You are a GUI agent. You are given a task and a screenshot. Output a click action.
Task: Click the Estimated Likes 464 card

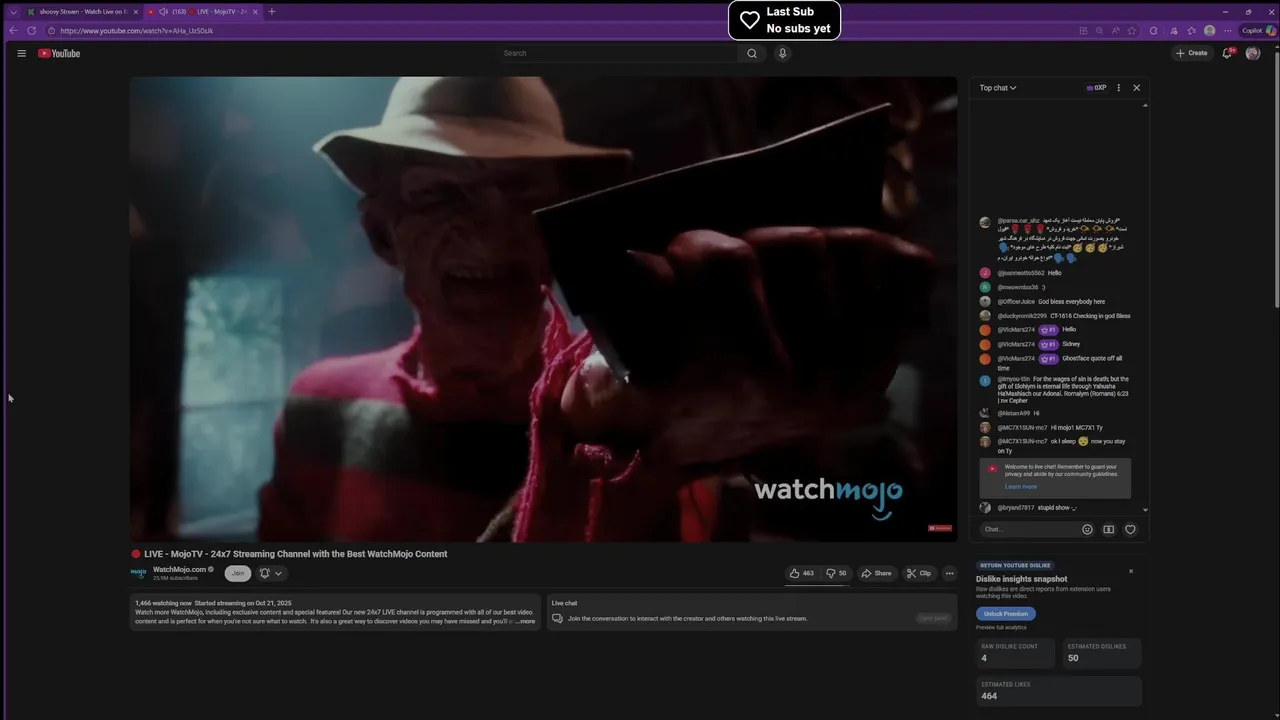click(x=1059, y=691)
